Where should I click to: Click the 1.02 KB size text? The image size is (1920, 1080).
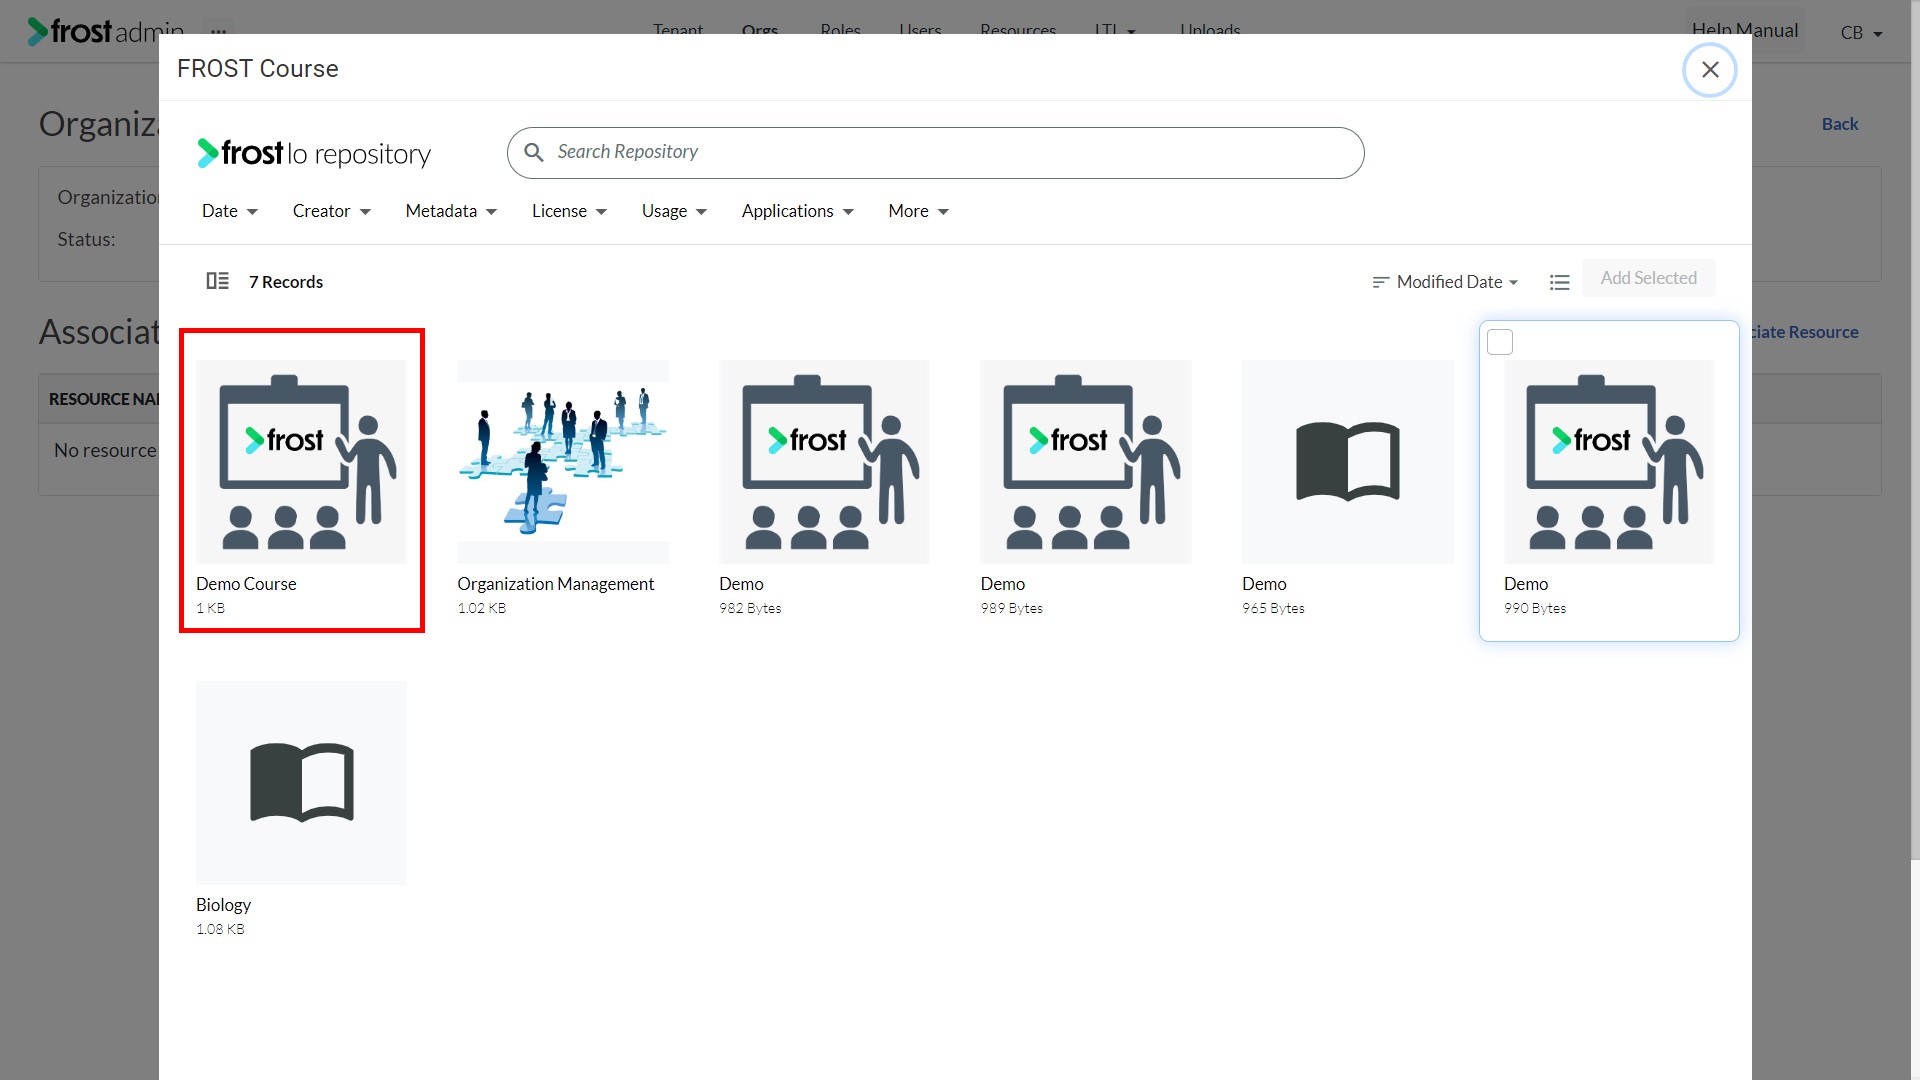tap(481, 608)
